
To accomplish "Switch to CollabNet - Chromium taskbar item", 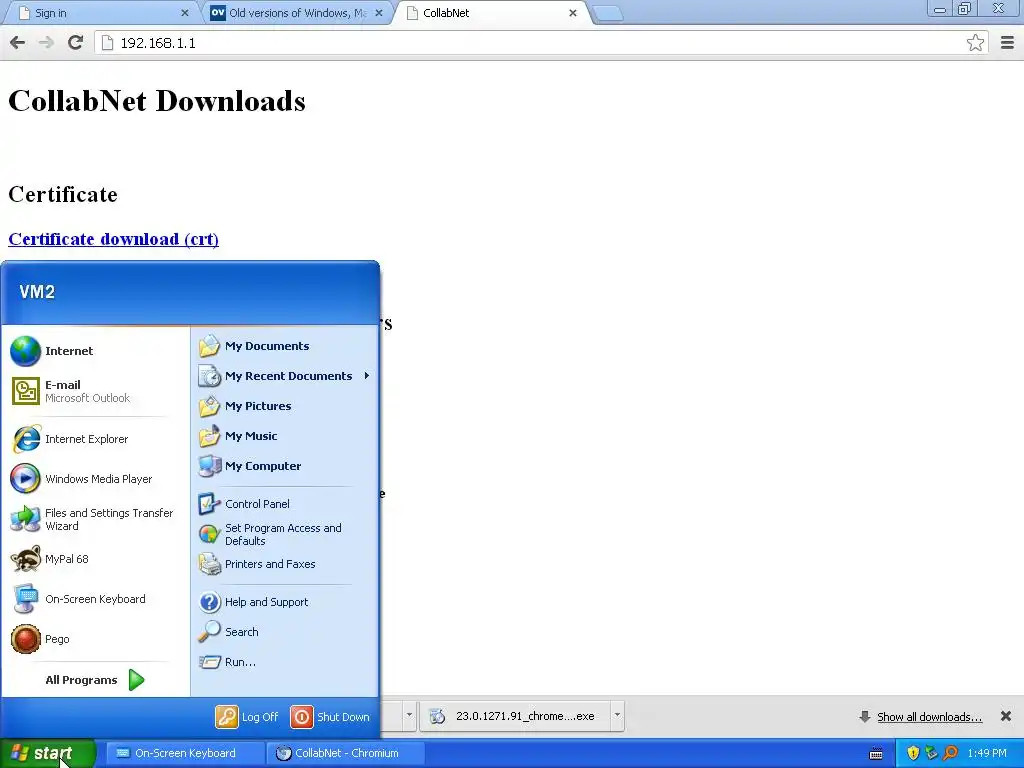I will 345,753.
